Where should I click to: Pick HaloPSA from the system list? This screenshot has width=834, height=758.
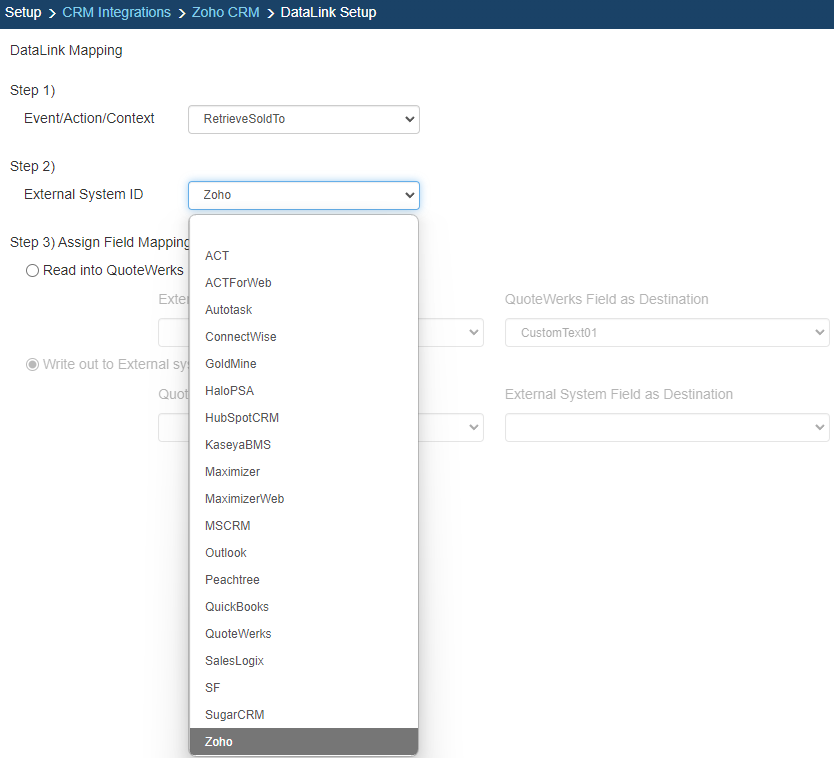coord(229,391)
